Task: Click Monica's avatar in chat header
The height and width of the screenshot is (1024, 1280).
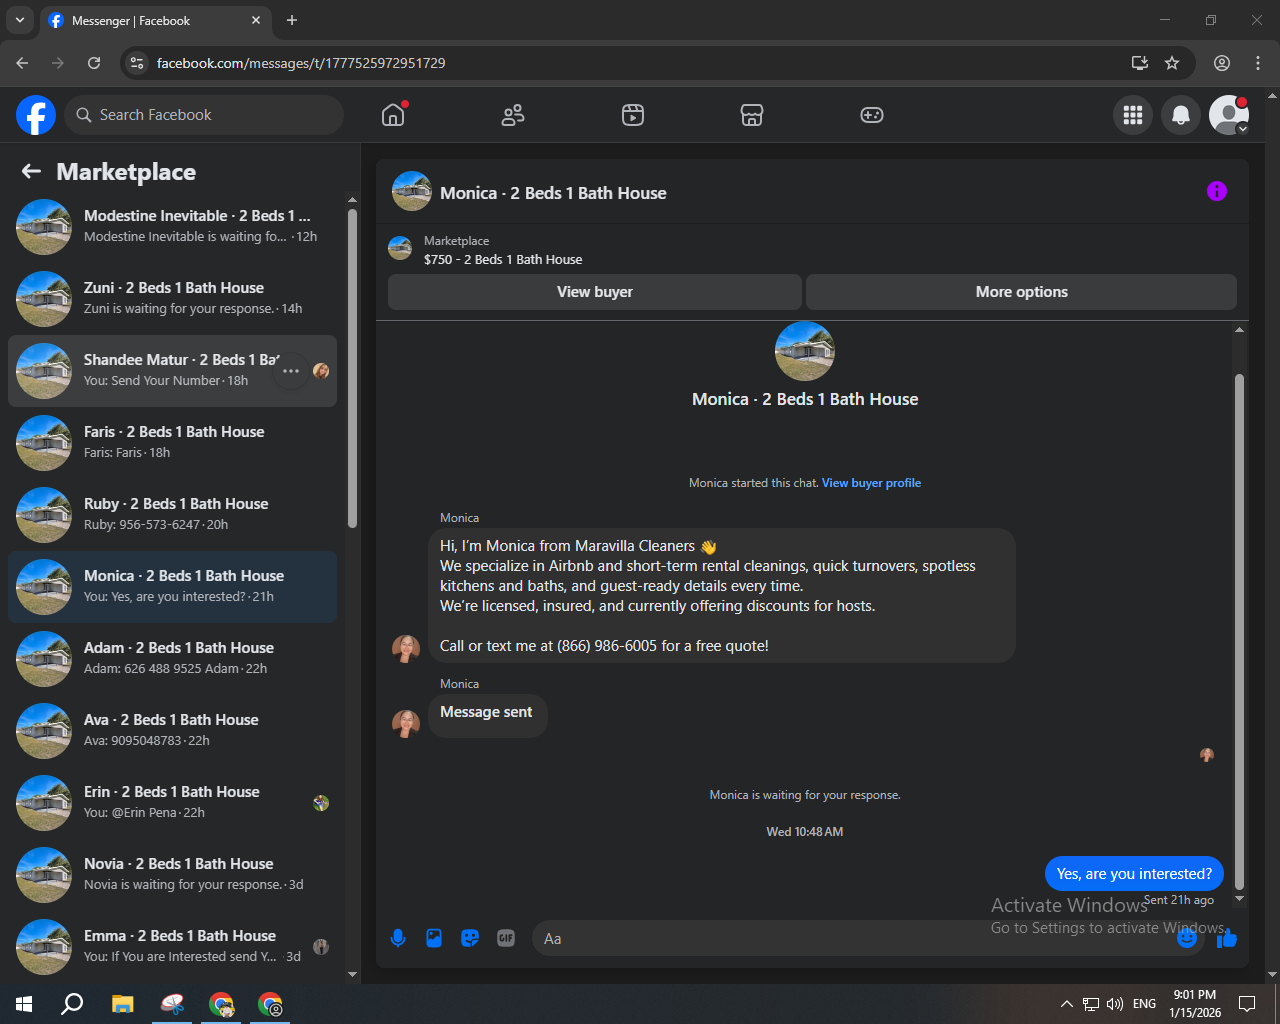Action: pyautogui.click(x=412, y=191)
